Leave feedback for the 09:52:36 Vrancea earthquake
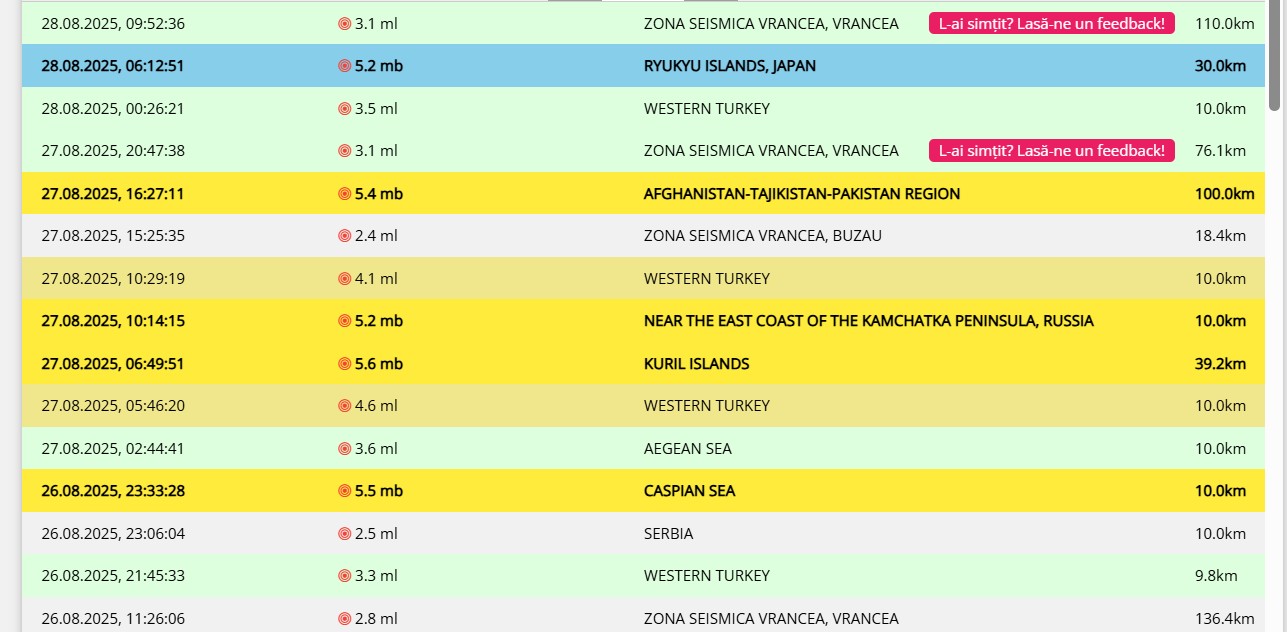This screenshot has width=1287, height=632. pos(1051,23)
